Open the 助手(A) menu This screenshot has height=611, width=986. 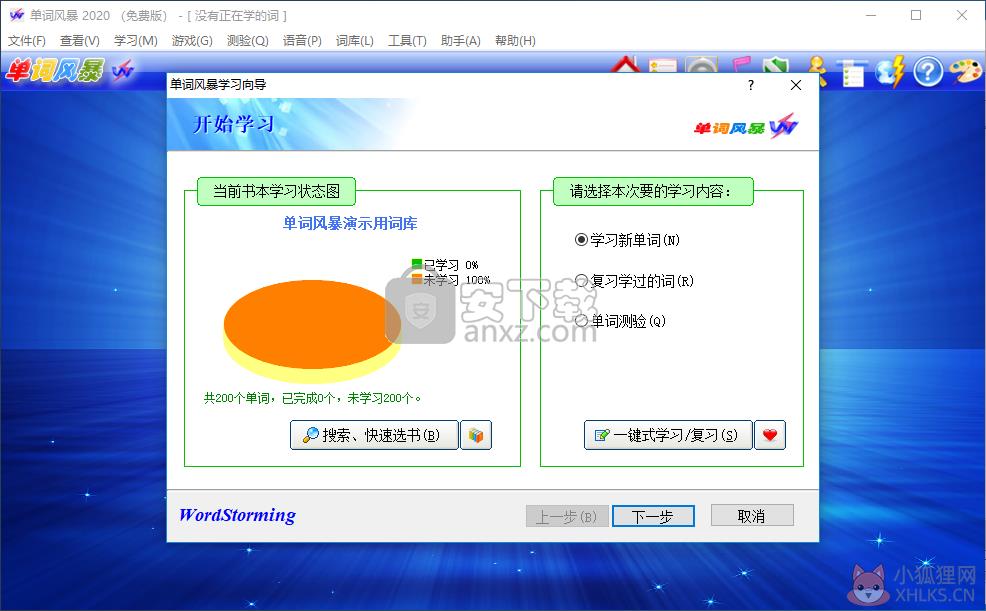tap(460, 41)
